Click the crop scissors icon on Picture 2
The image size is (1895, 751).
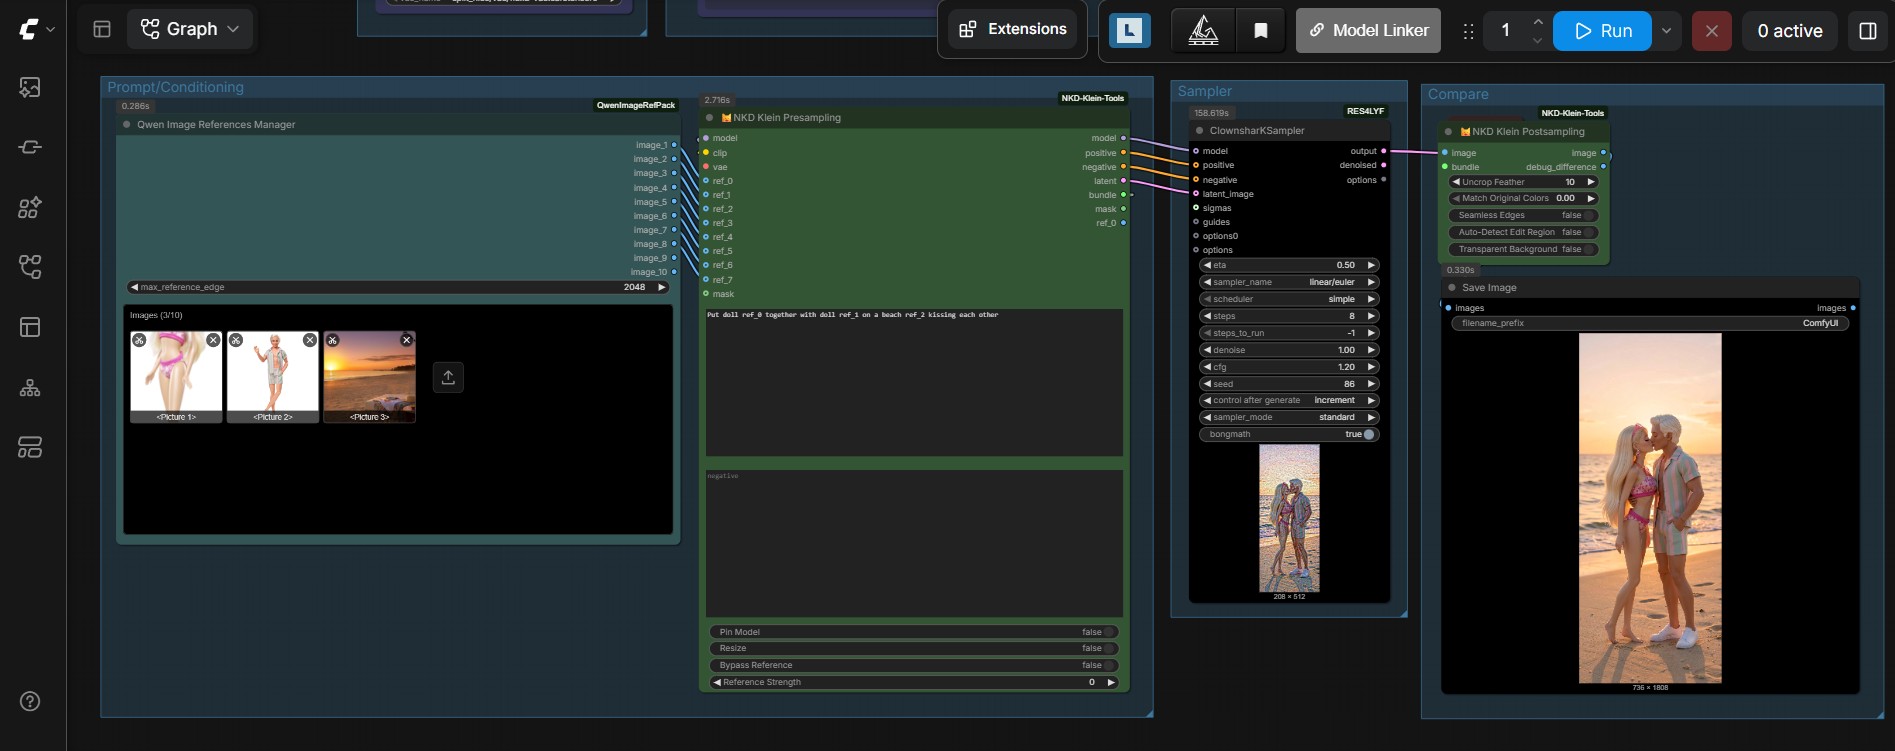(236, 340)
